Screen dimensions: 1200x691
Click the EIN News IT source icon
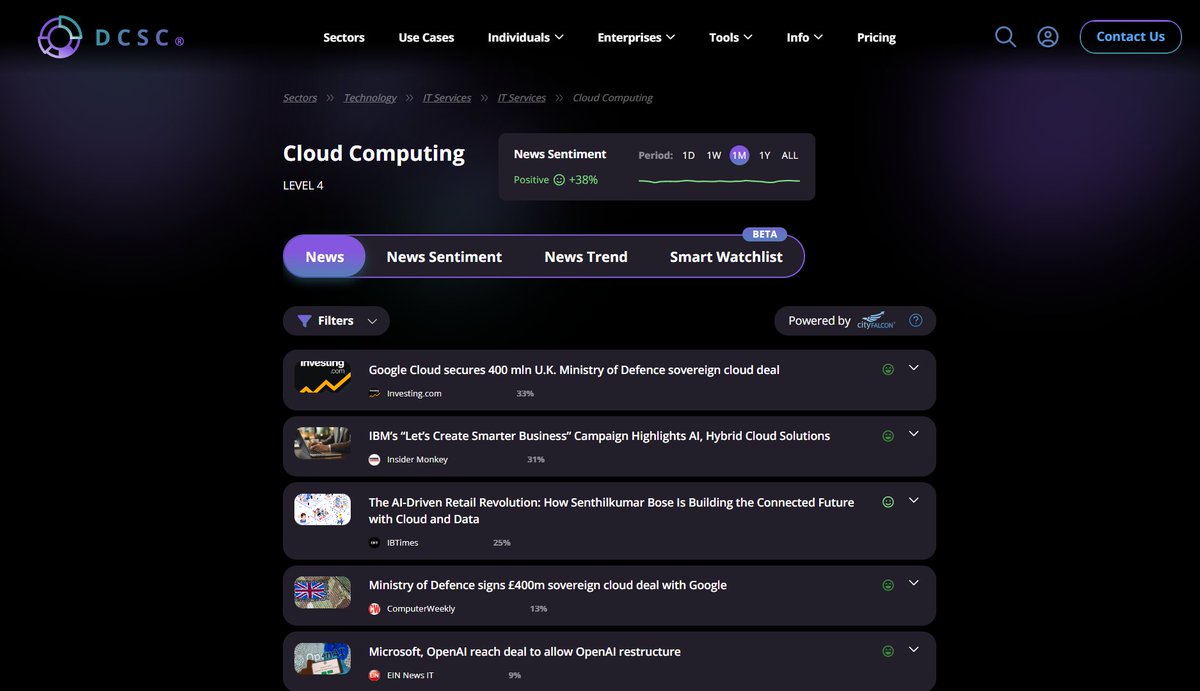374,675
